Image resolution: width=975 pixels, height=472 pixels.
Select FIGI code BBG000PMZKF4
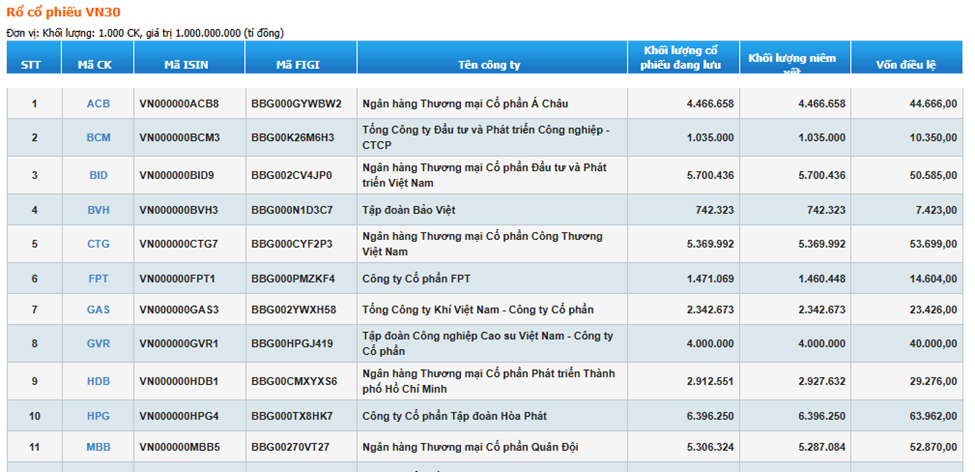coord(293,279)
